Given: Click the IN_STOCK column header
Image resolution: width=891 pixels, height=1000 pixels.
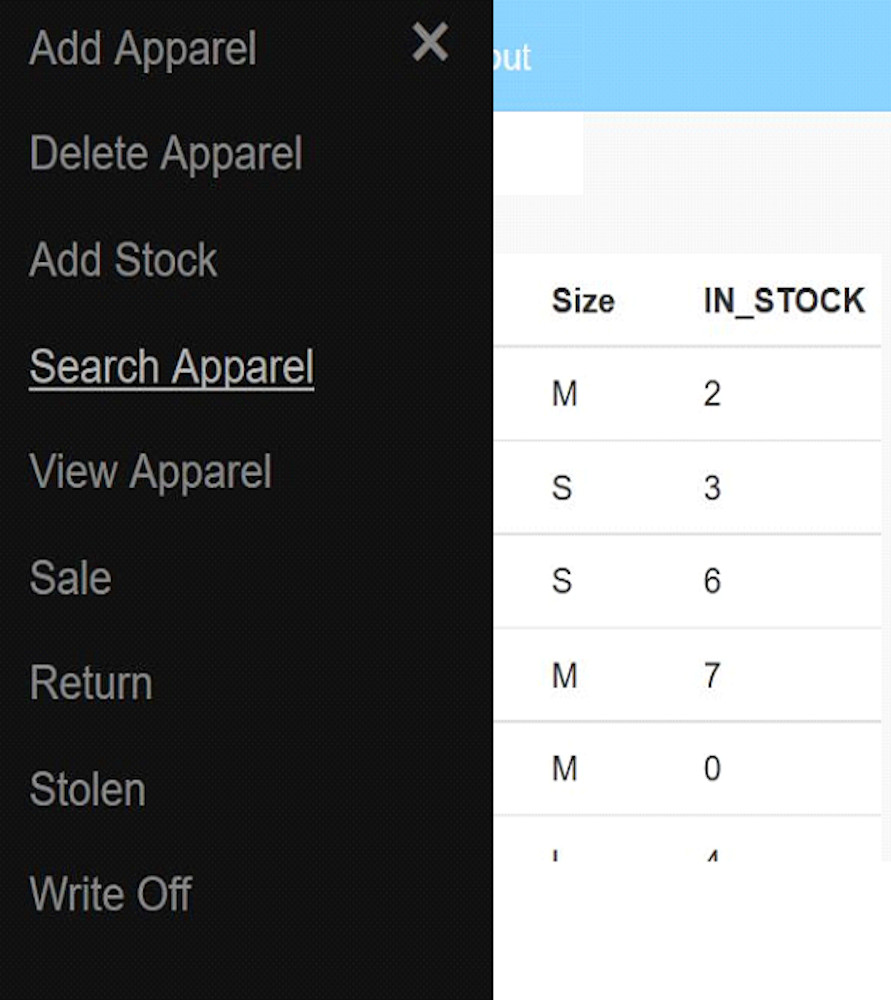Looking at the screenshot, I should (x=784, y=300).
